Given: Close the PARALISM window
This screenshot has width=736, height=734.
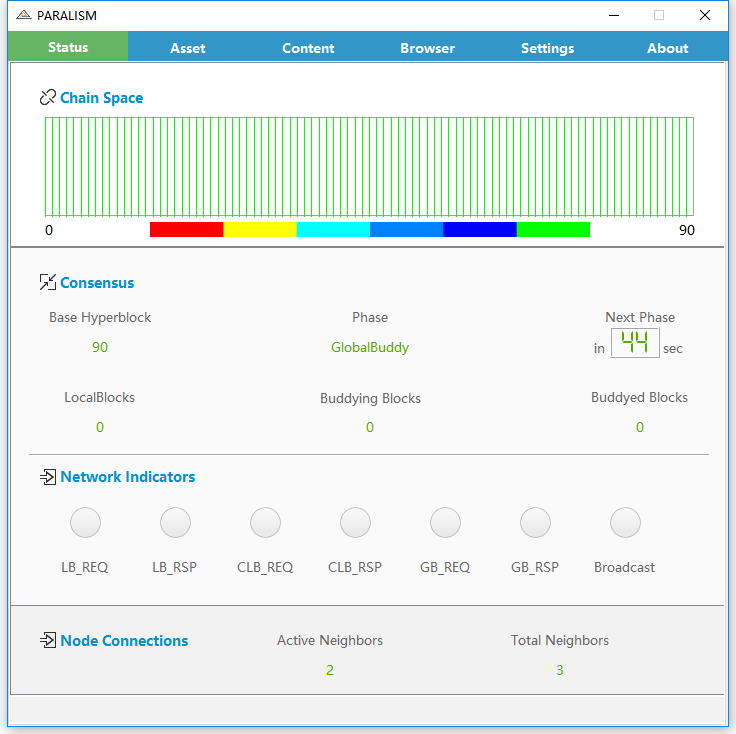Looking at the screenshot, I should (x=705, y=15).
